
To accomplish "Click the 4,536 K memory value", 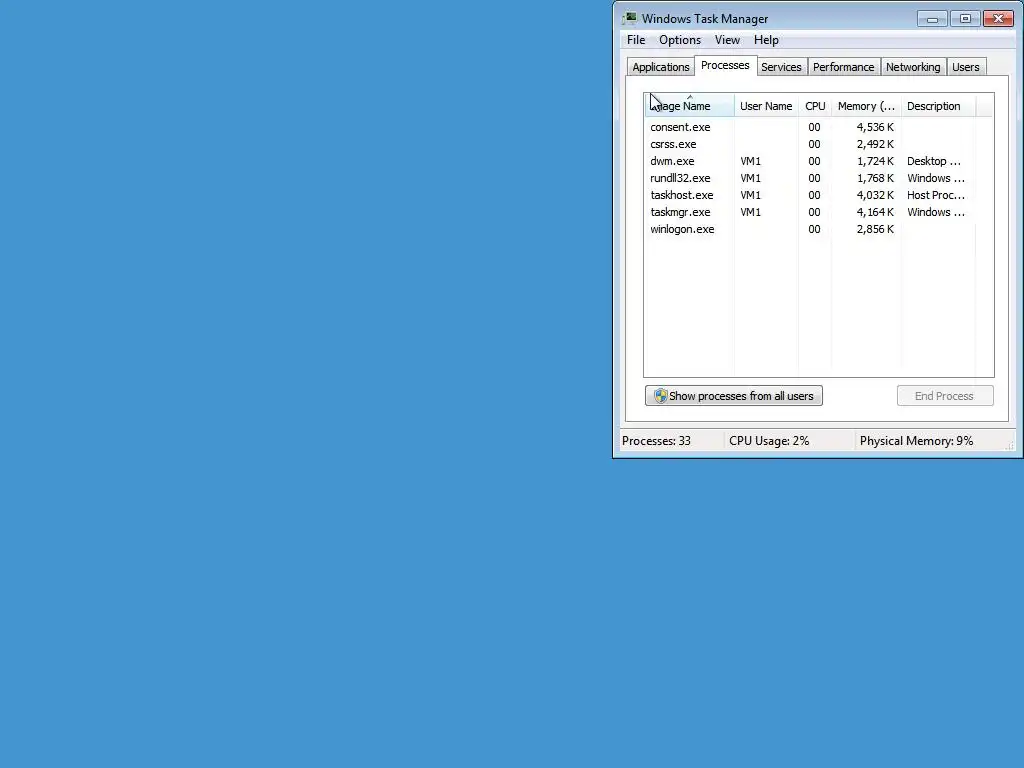I will coord(875,127).
